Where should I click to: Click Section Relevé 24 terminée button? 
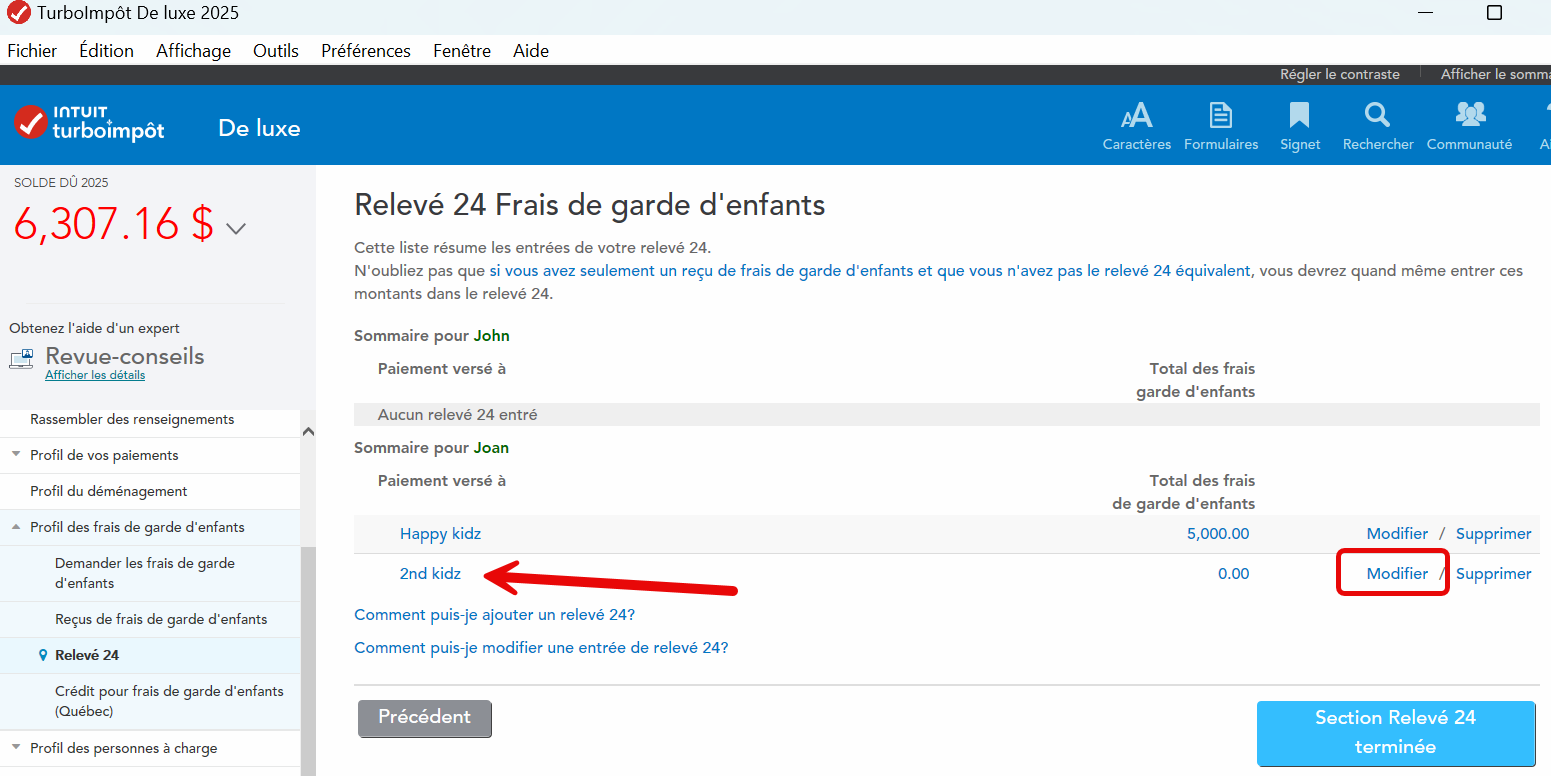click(1396, 733)
